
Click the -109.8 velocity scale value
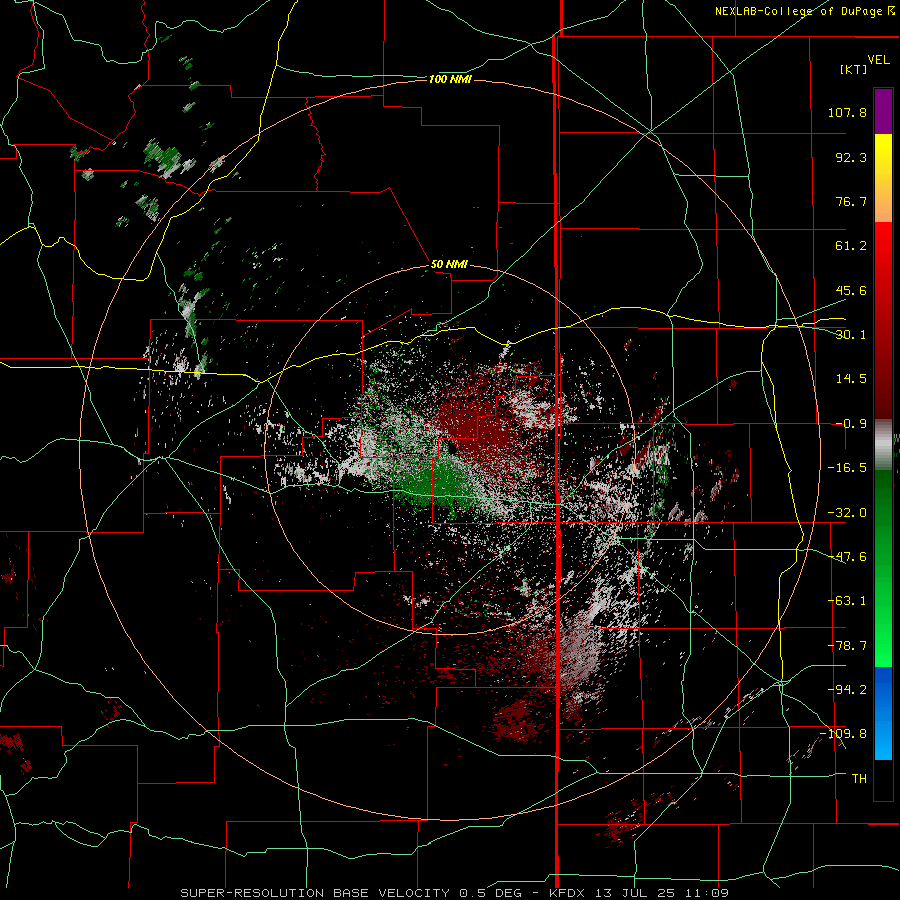(843, 734)
